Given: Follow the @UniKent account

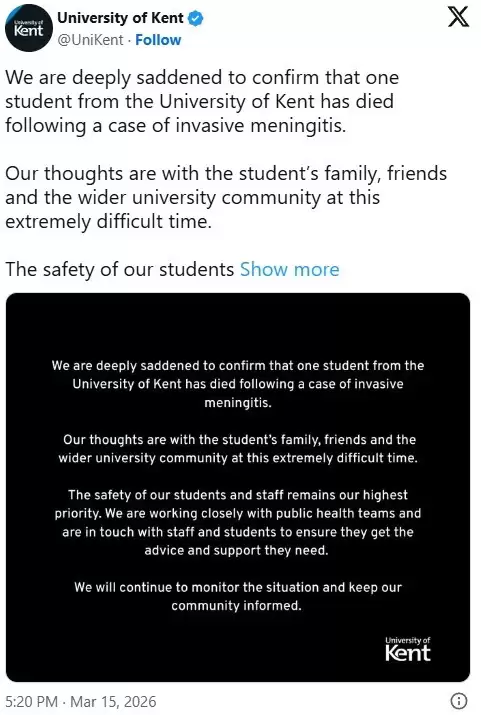Looking at the screenshot, I should point(158,40).
